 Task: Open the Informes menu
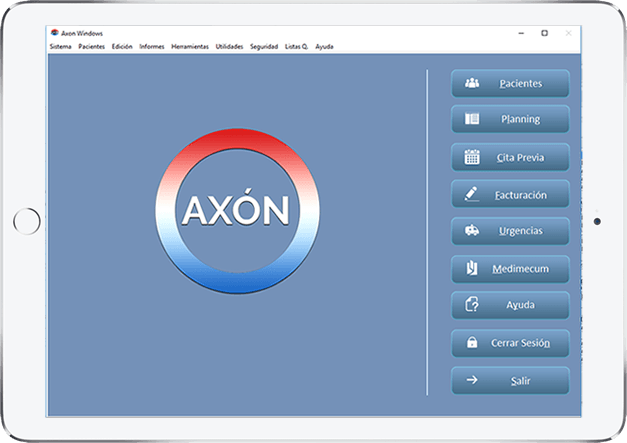(152, 46)
